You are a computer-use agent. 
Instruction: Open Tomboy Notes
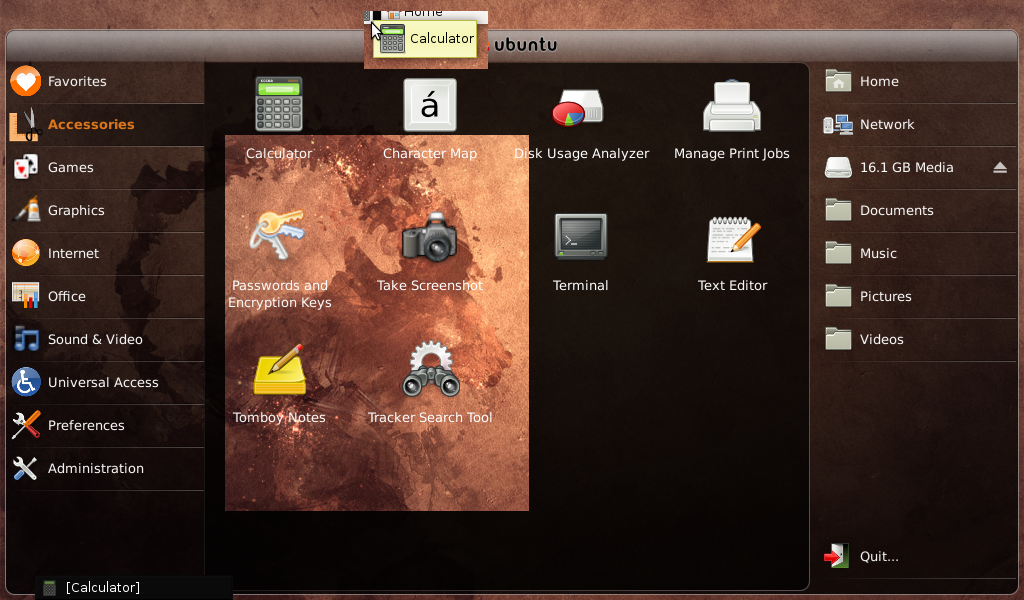coord(279,370)
